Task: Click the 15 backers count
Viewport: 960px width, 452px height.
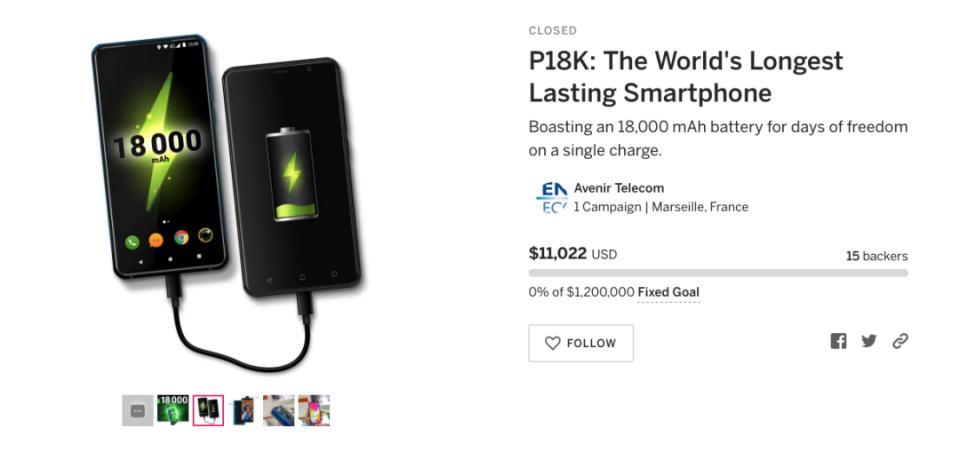Action: click(876, 256)
